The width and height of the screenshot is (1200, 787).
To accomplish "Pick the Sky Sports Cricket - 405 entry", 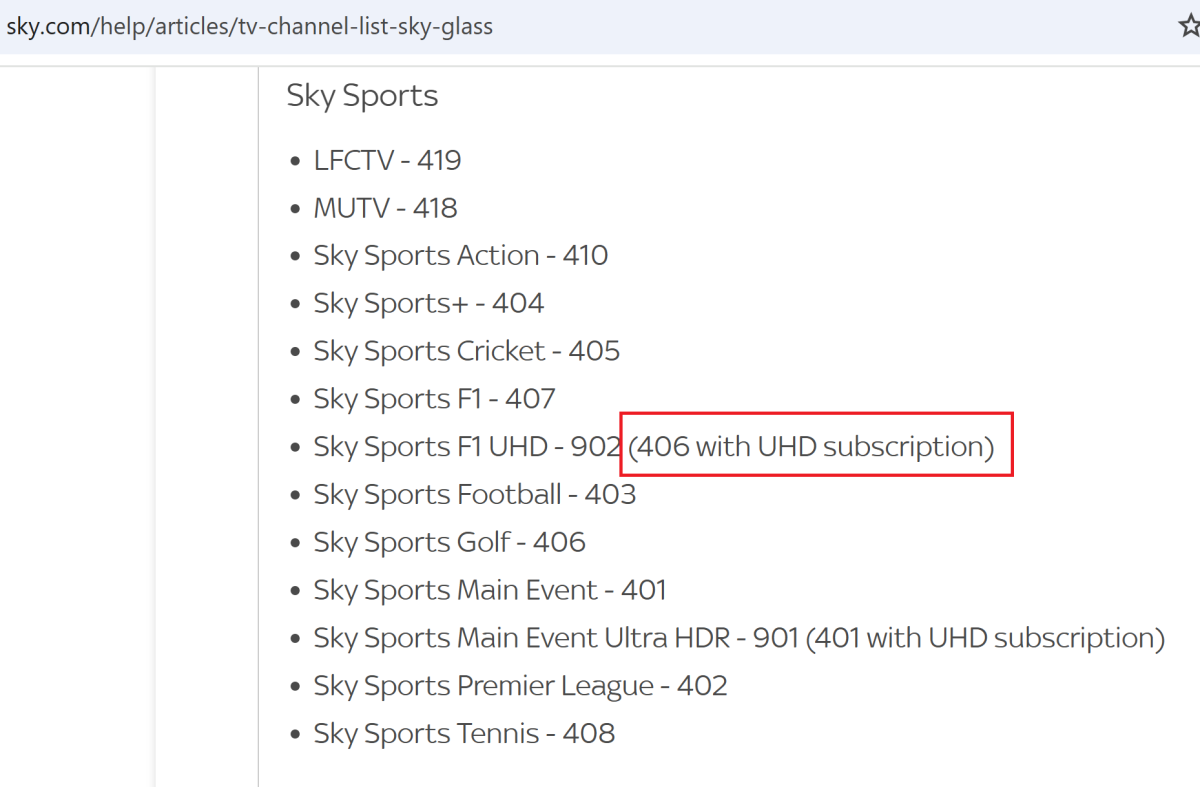I will (466, 351).
